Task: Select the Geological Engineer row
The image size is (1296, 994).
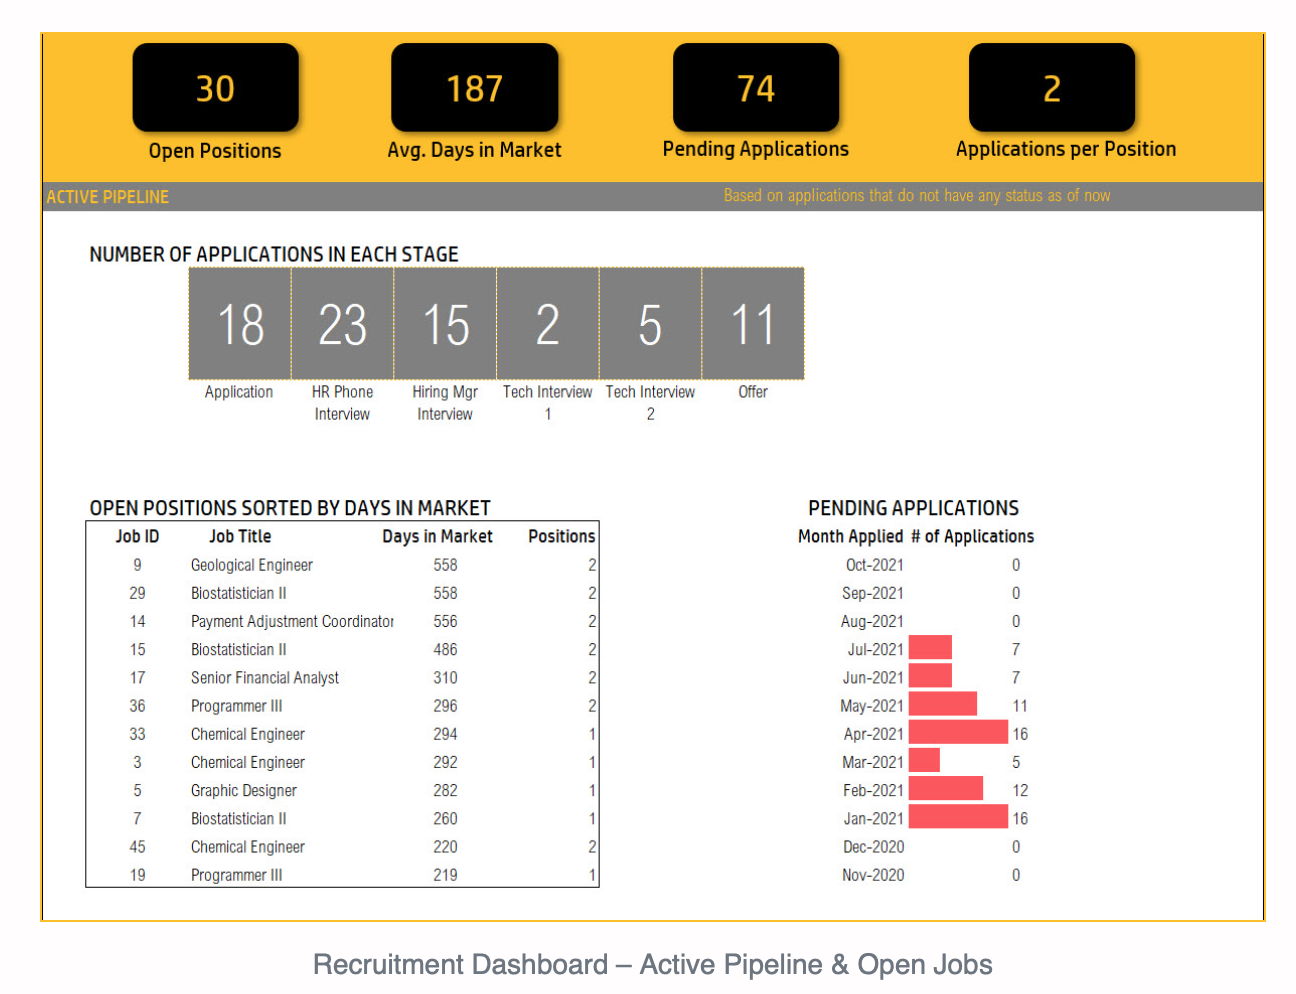Action: 343,565
